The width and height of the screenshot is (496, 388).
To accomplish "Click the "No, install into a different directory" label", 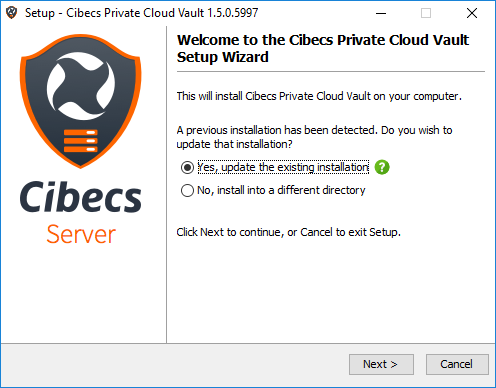I will point(281,190).
